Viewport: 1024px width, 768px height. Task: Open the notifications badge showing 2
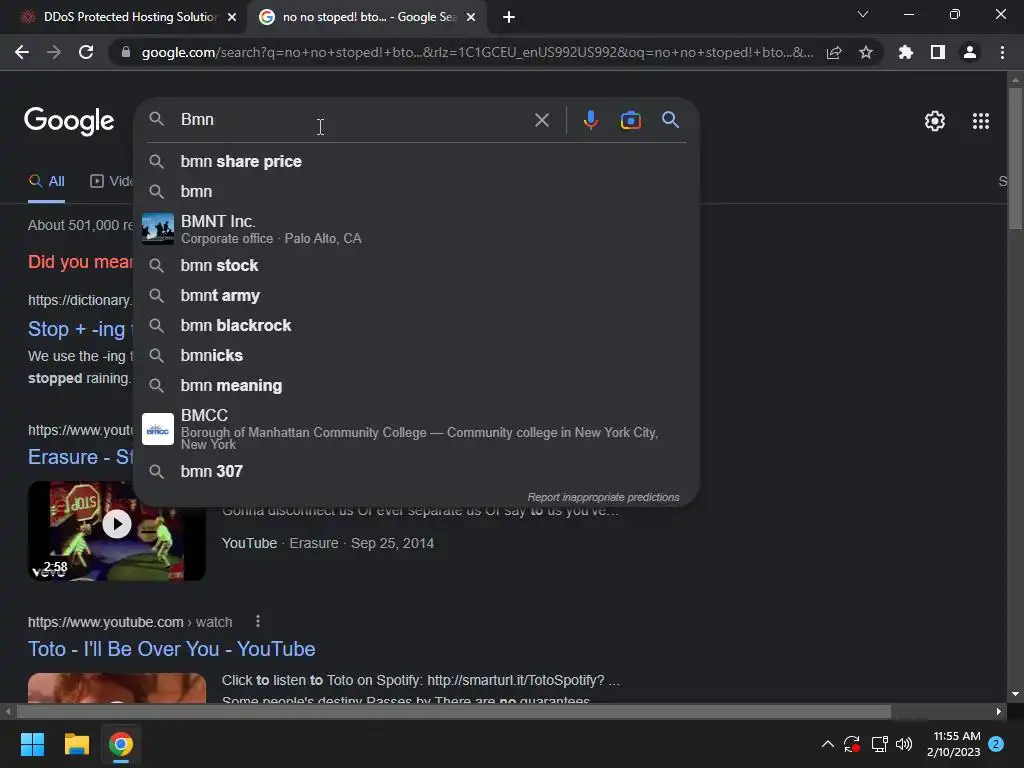point(996,744)
